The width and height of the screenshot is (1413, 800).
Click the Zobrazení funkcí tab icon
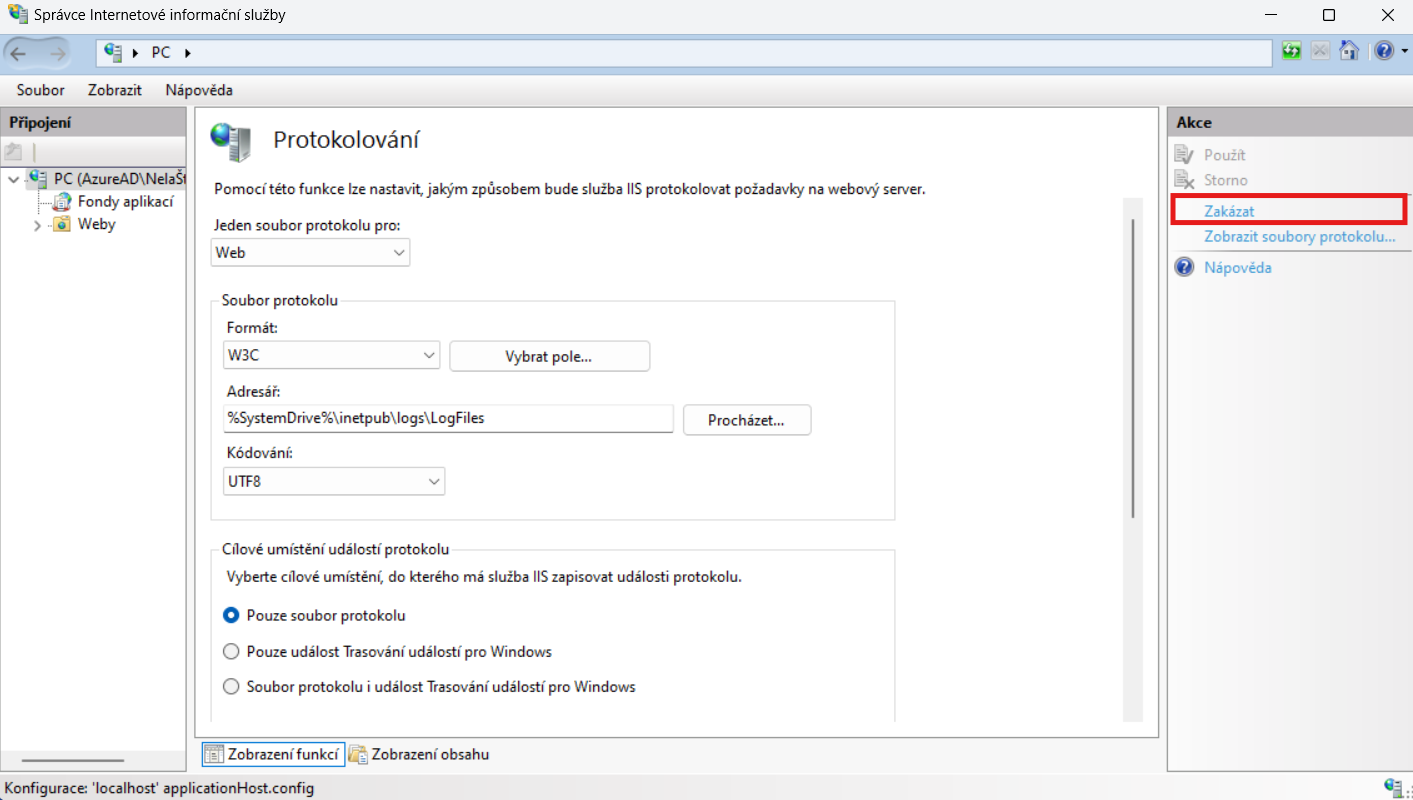[x=213, y=754]
